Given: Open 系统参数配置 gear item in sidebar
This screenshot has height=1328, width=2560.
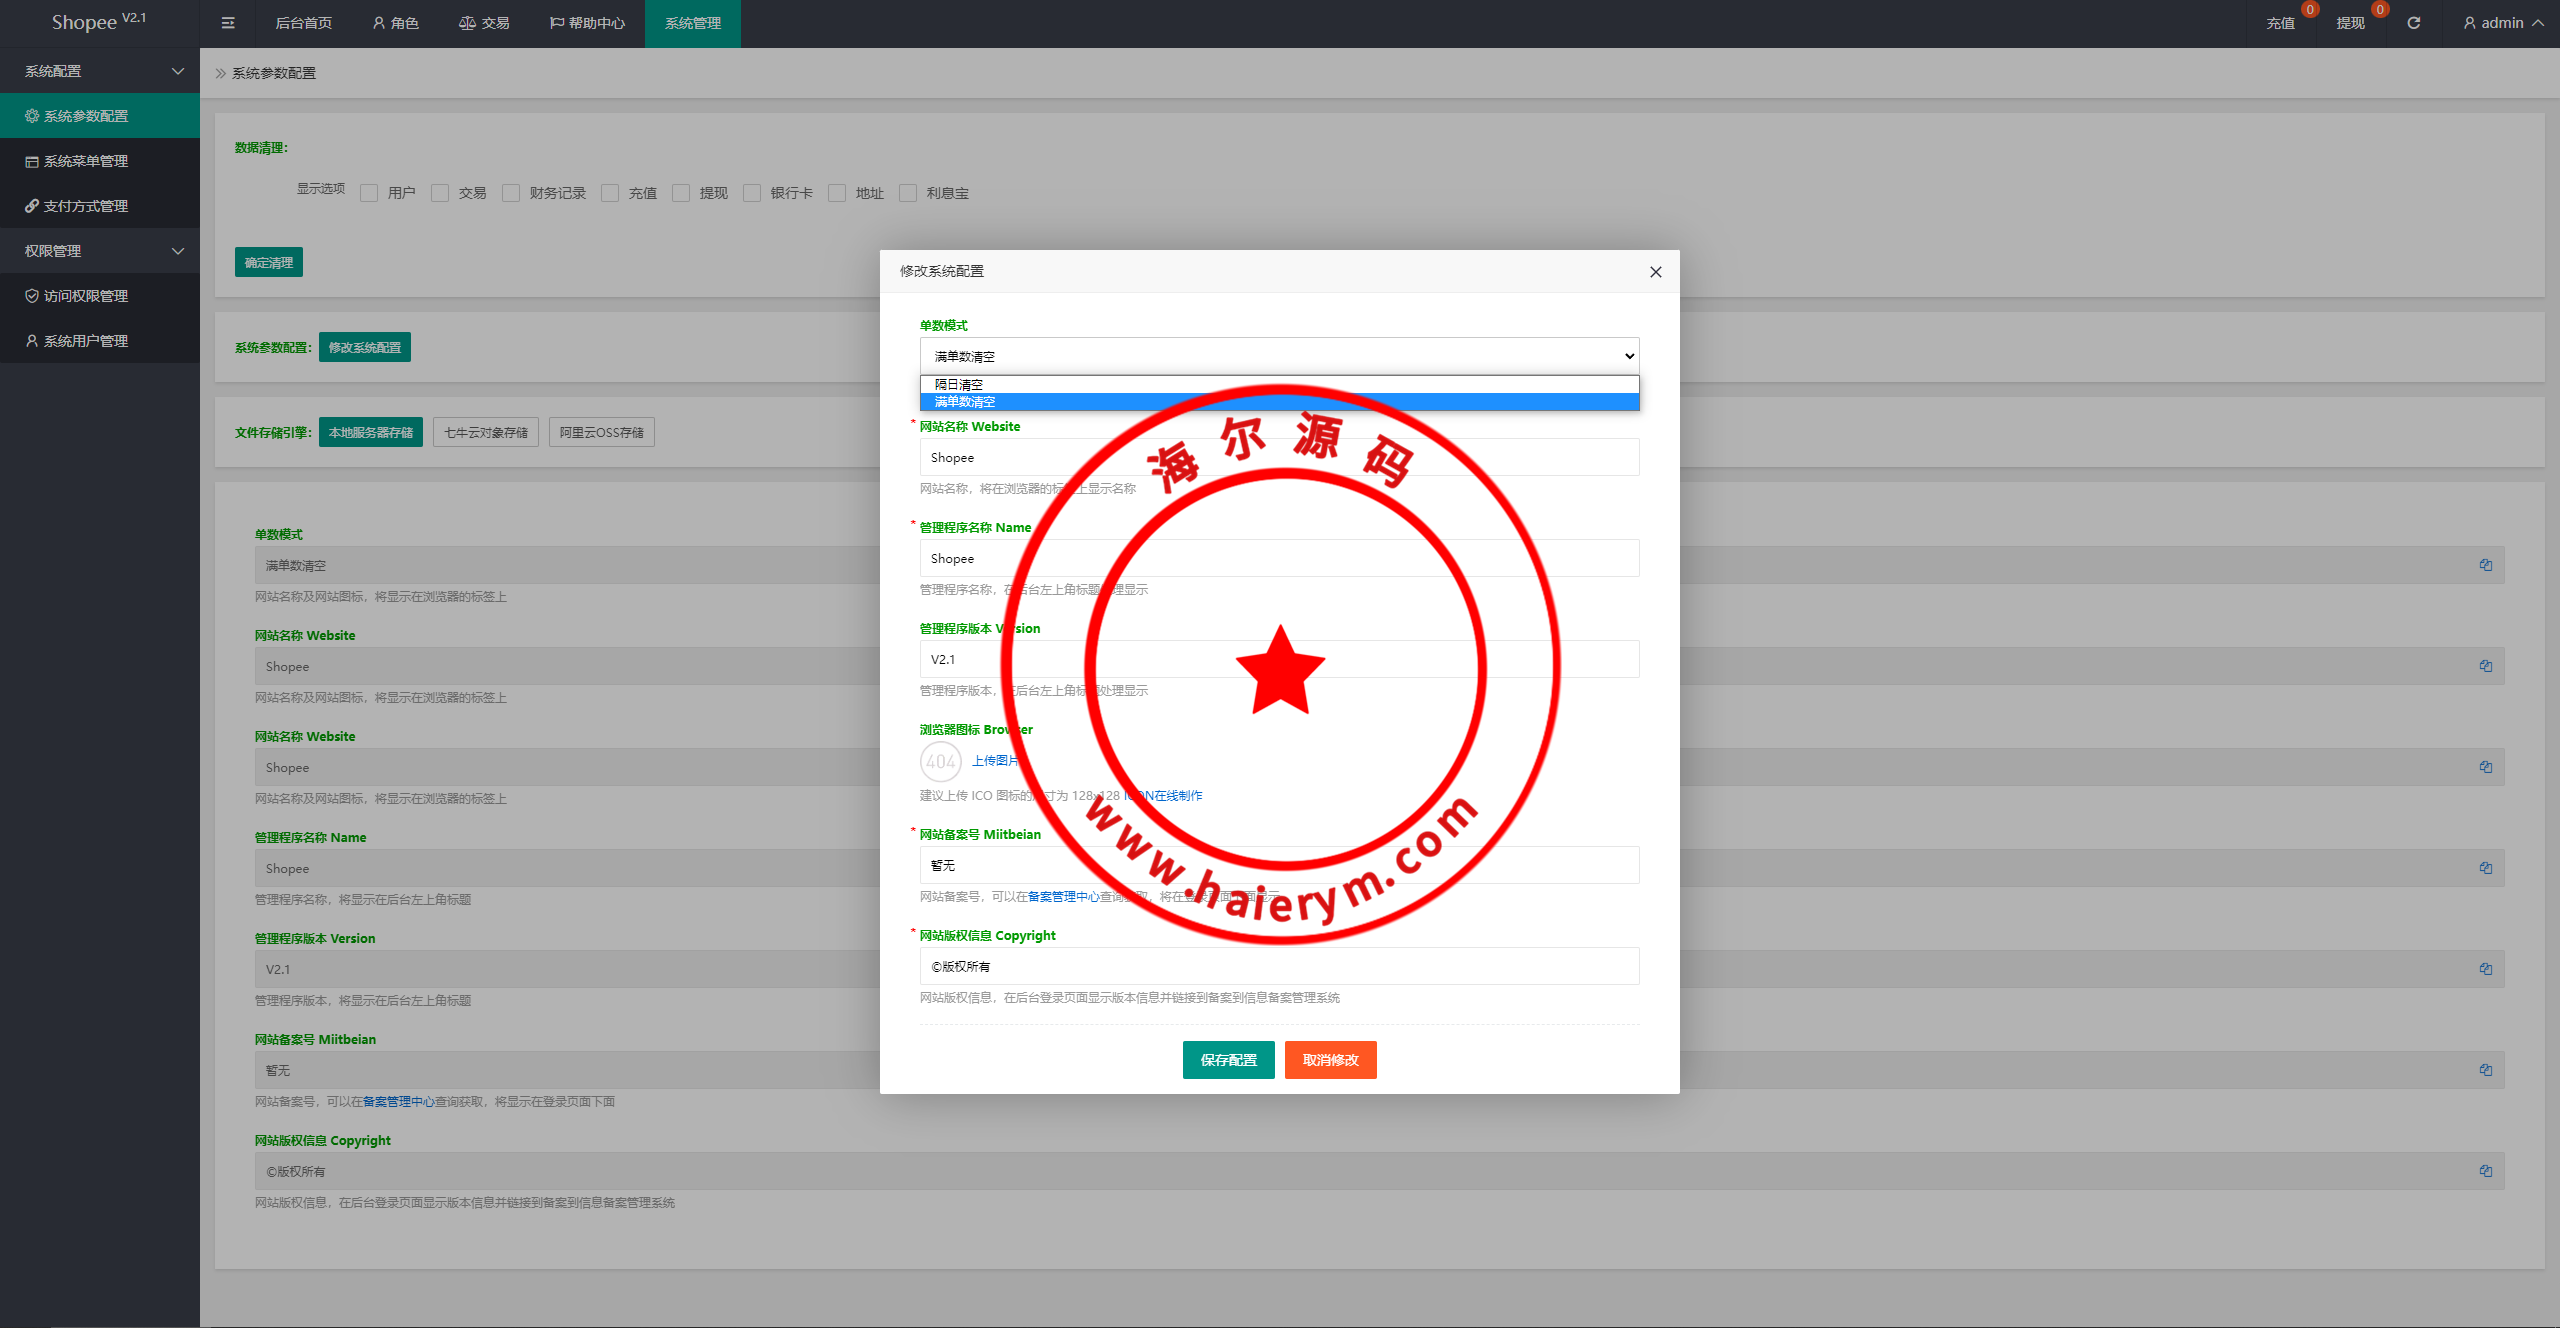Looking at the screenshot, I should coord(85,116).
